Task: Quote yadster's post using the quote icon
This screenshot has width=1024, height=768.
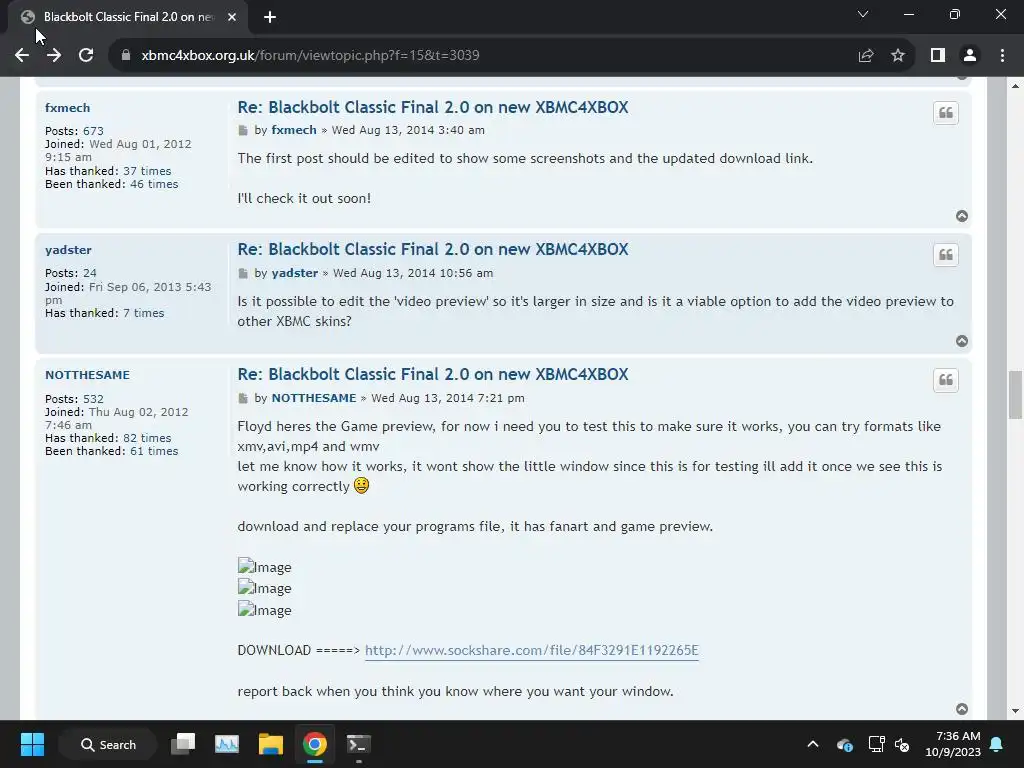Action: pyautogui.click(x=945, y=255)
